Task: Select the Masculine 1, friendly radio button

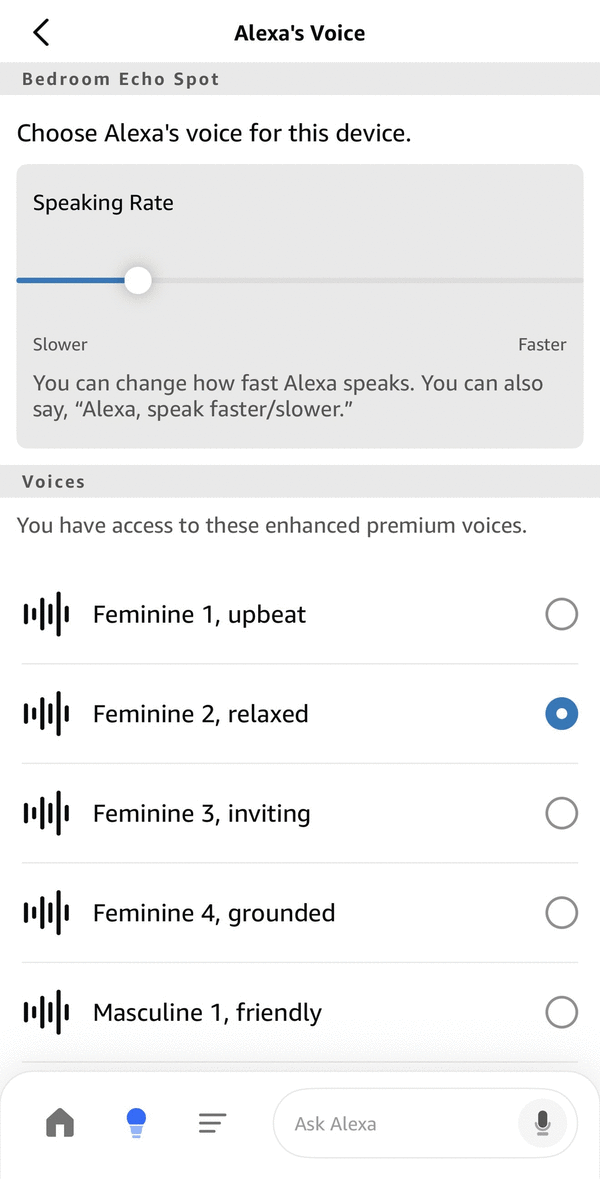Action: 561,1012
